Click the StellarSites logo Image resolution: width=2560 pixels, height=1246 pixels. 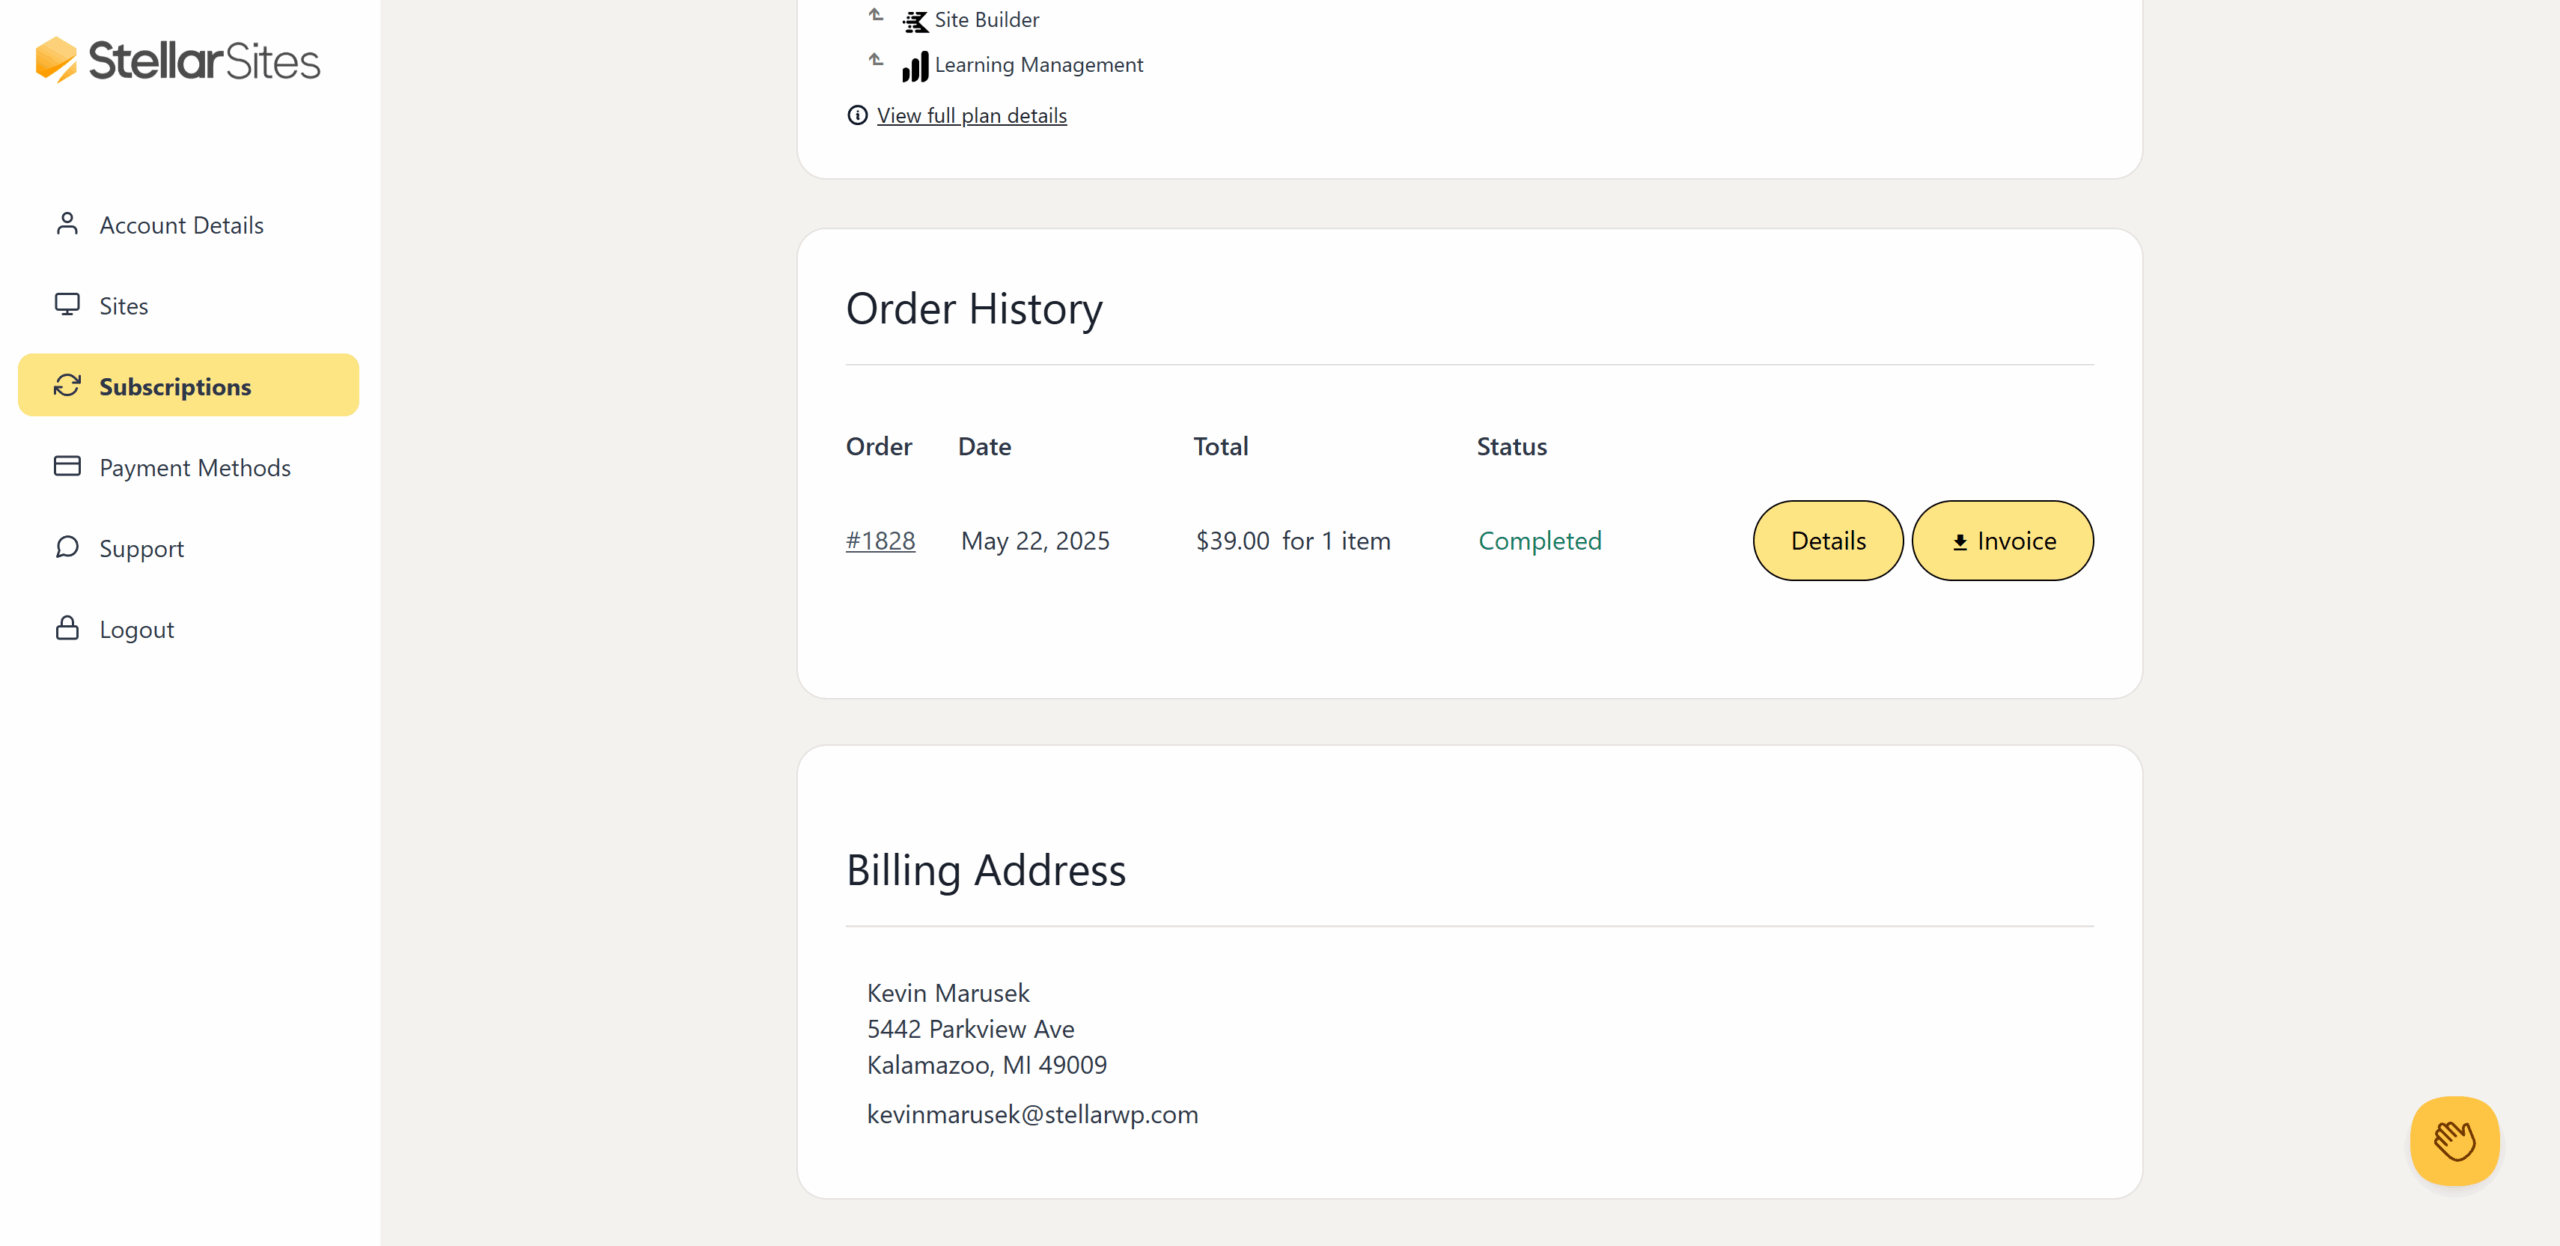point(176,59)
